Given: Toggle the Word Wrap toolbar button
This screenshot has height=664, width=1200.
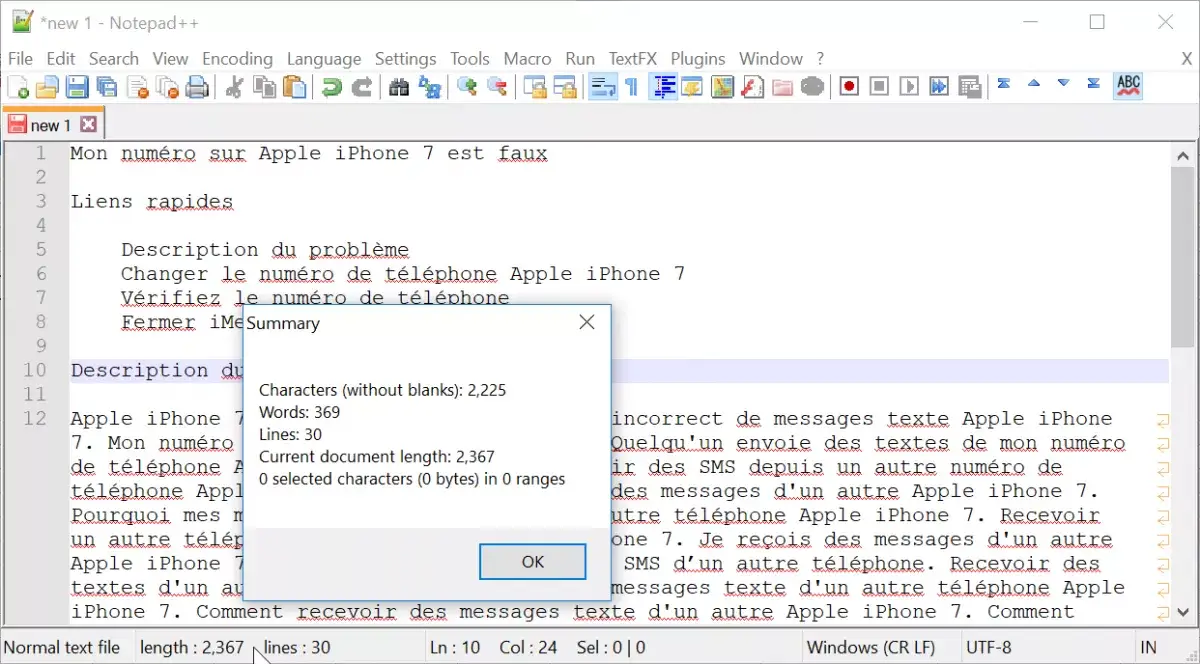Looking at the screenshot, I should coord(602,87).
